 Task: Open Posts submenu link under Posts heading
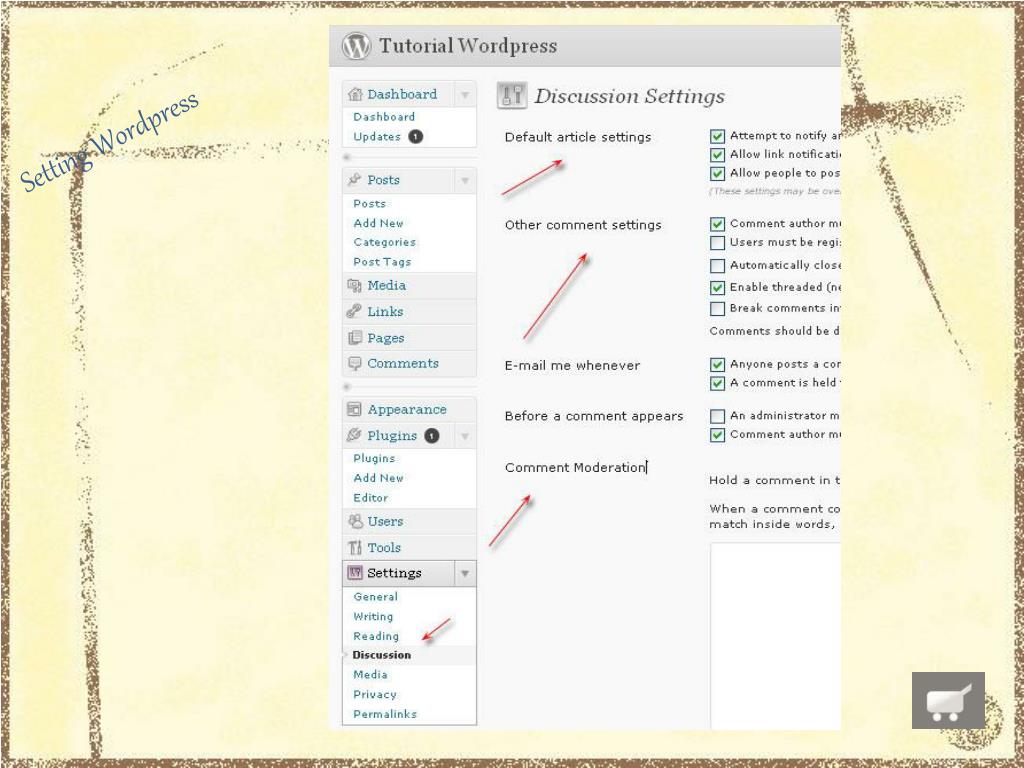369,204
